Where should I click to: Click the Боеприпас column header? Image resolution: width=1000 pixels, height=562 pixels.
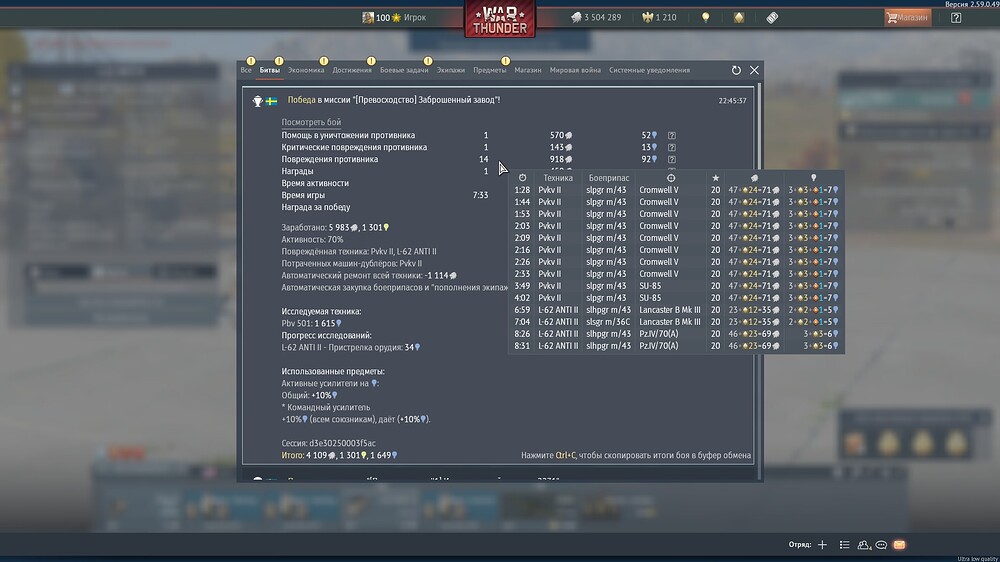[x=608, y=178]
